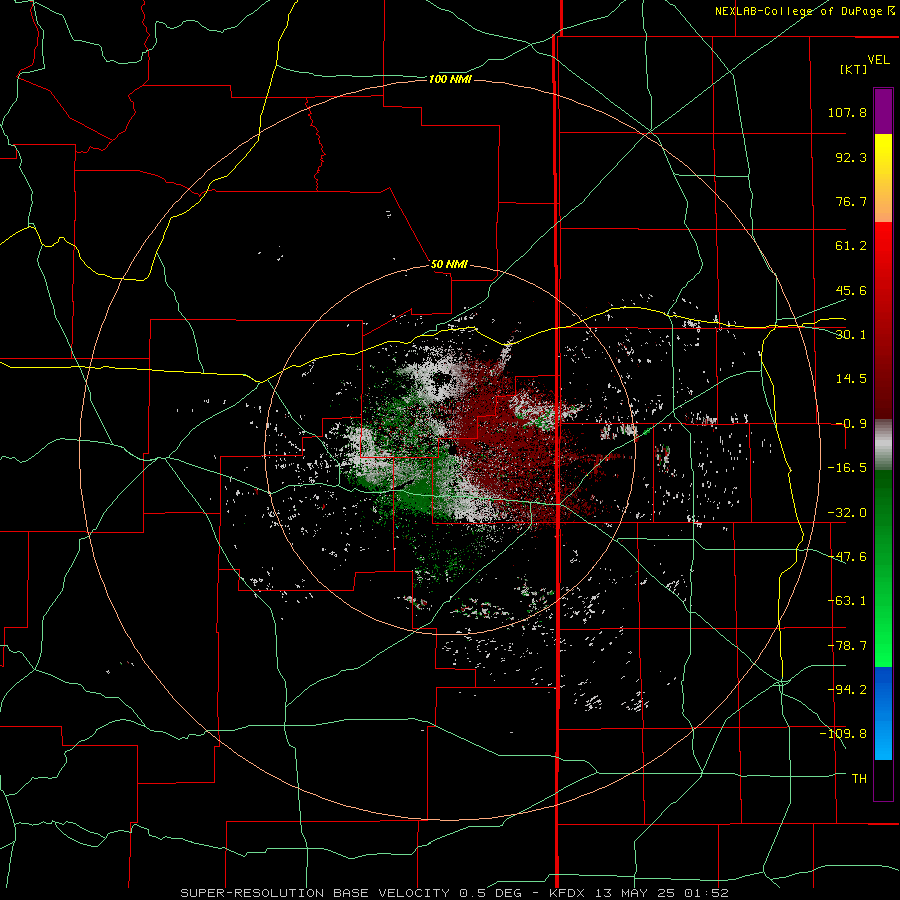The width and height of the screenshot is (900, 900).
Task: Select the -47.6 velocity scale value
Action: 847,557
